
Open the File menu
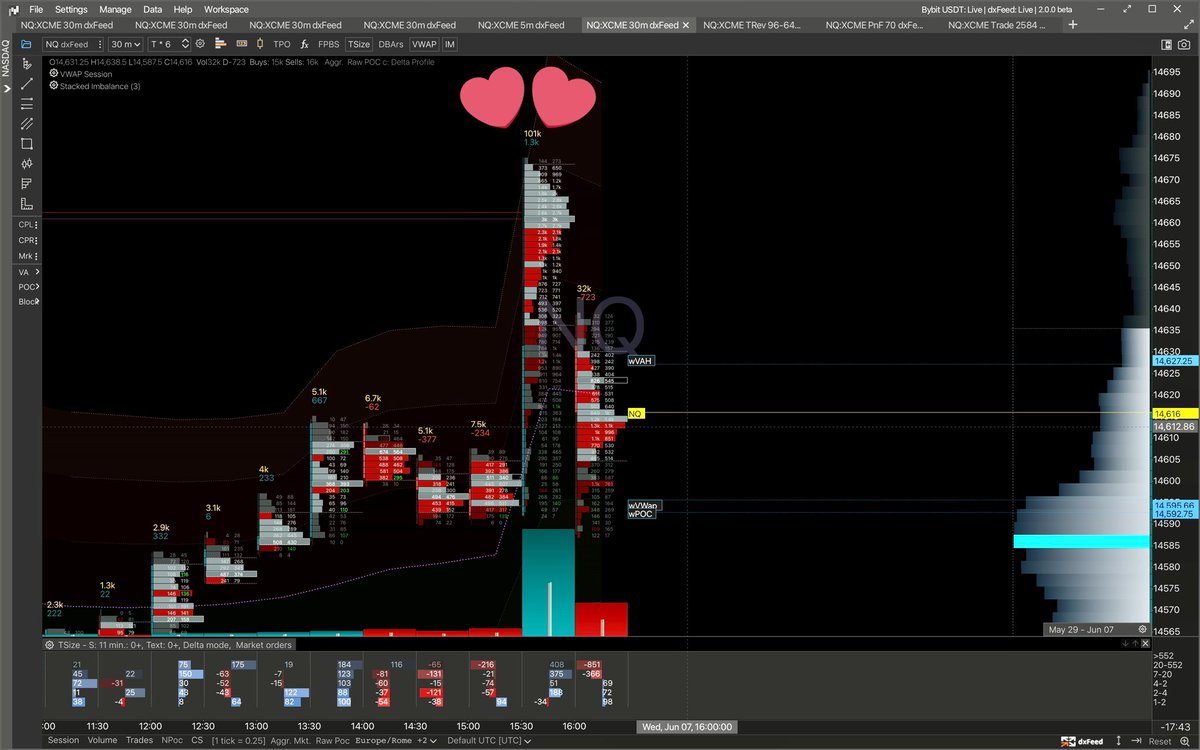coord(36,9)
